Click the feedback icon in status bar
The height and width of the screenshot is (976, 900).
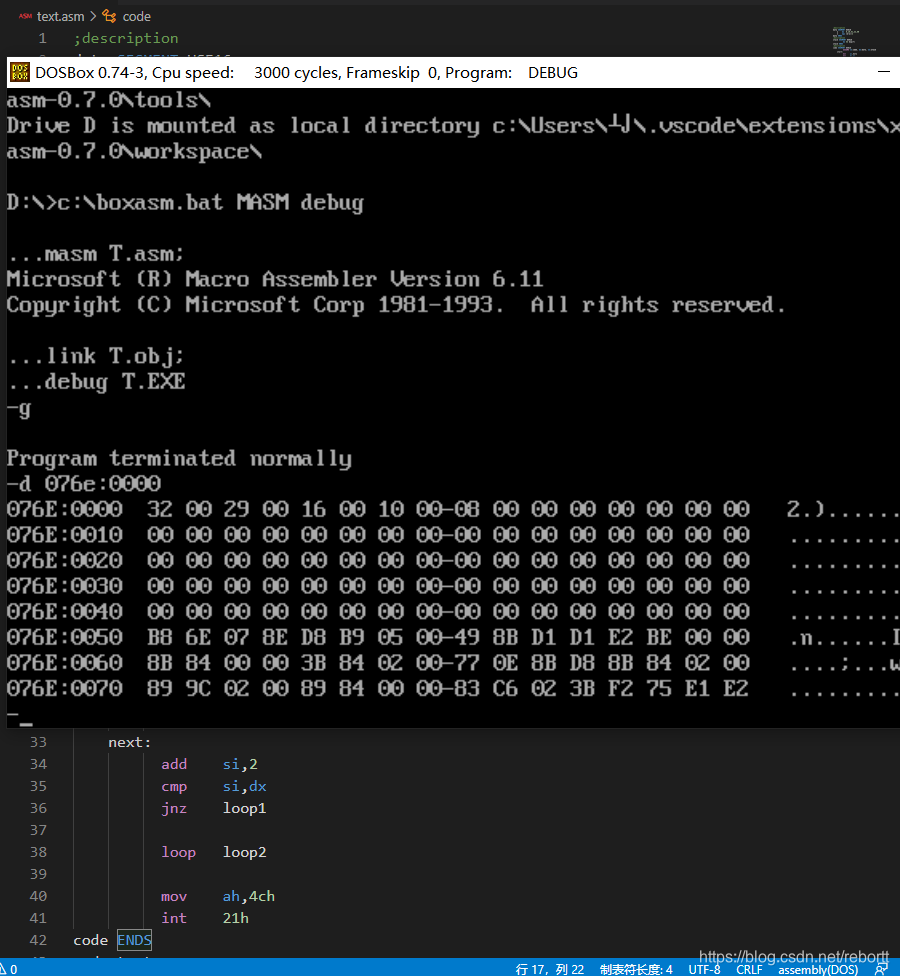click(x=881, y=969)
